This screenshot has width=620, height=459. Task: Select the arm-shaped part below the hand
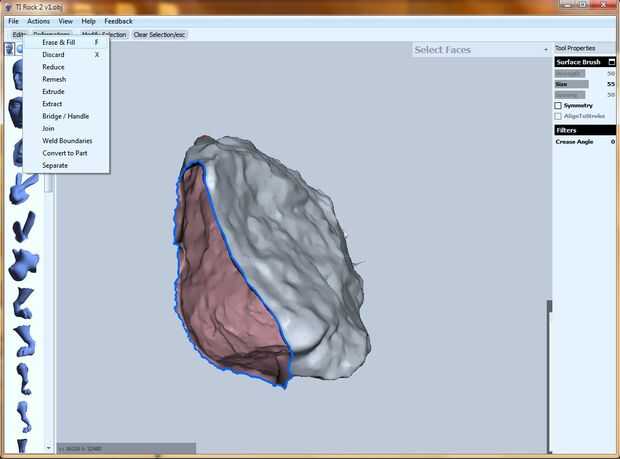tap(22, 226)
